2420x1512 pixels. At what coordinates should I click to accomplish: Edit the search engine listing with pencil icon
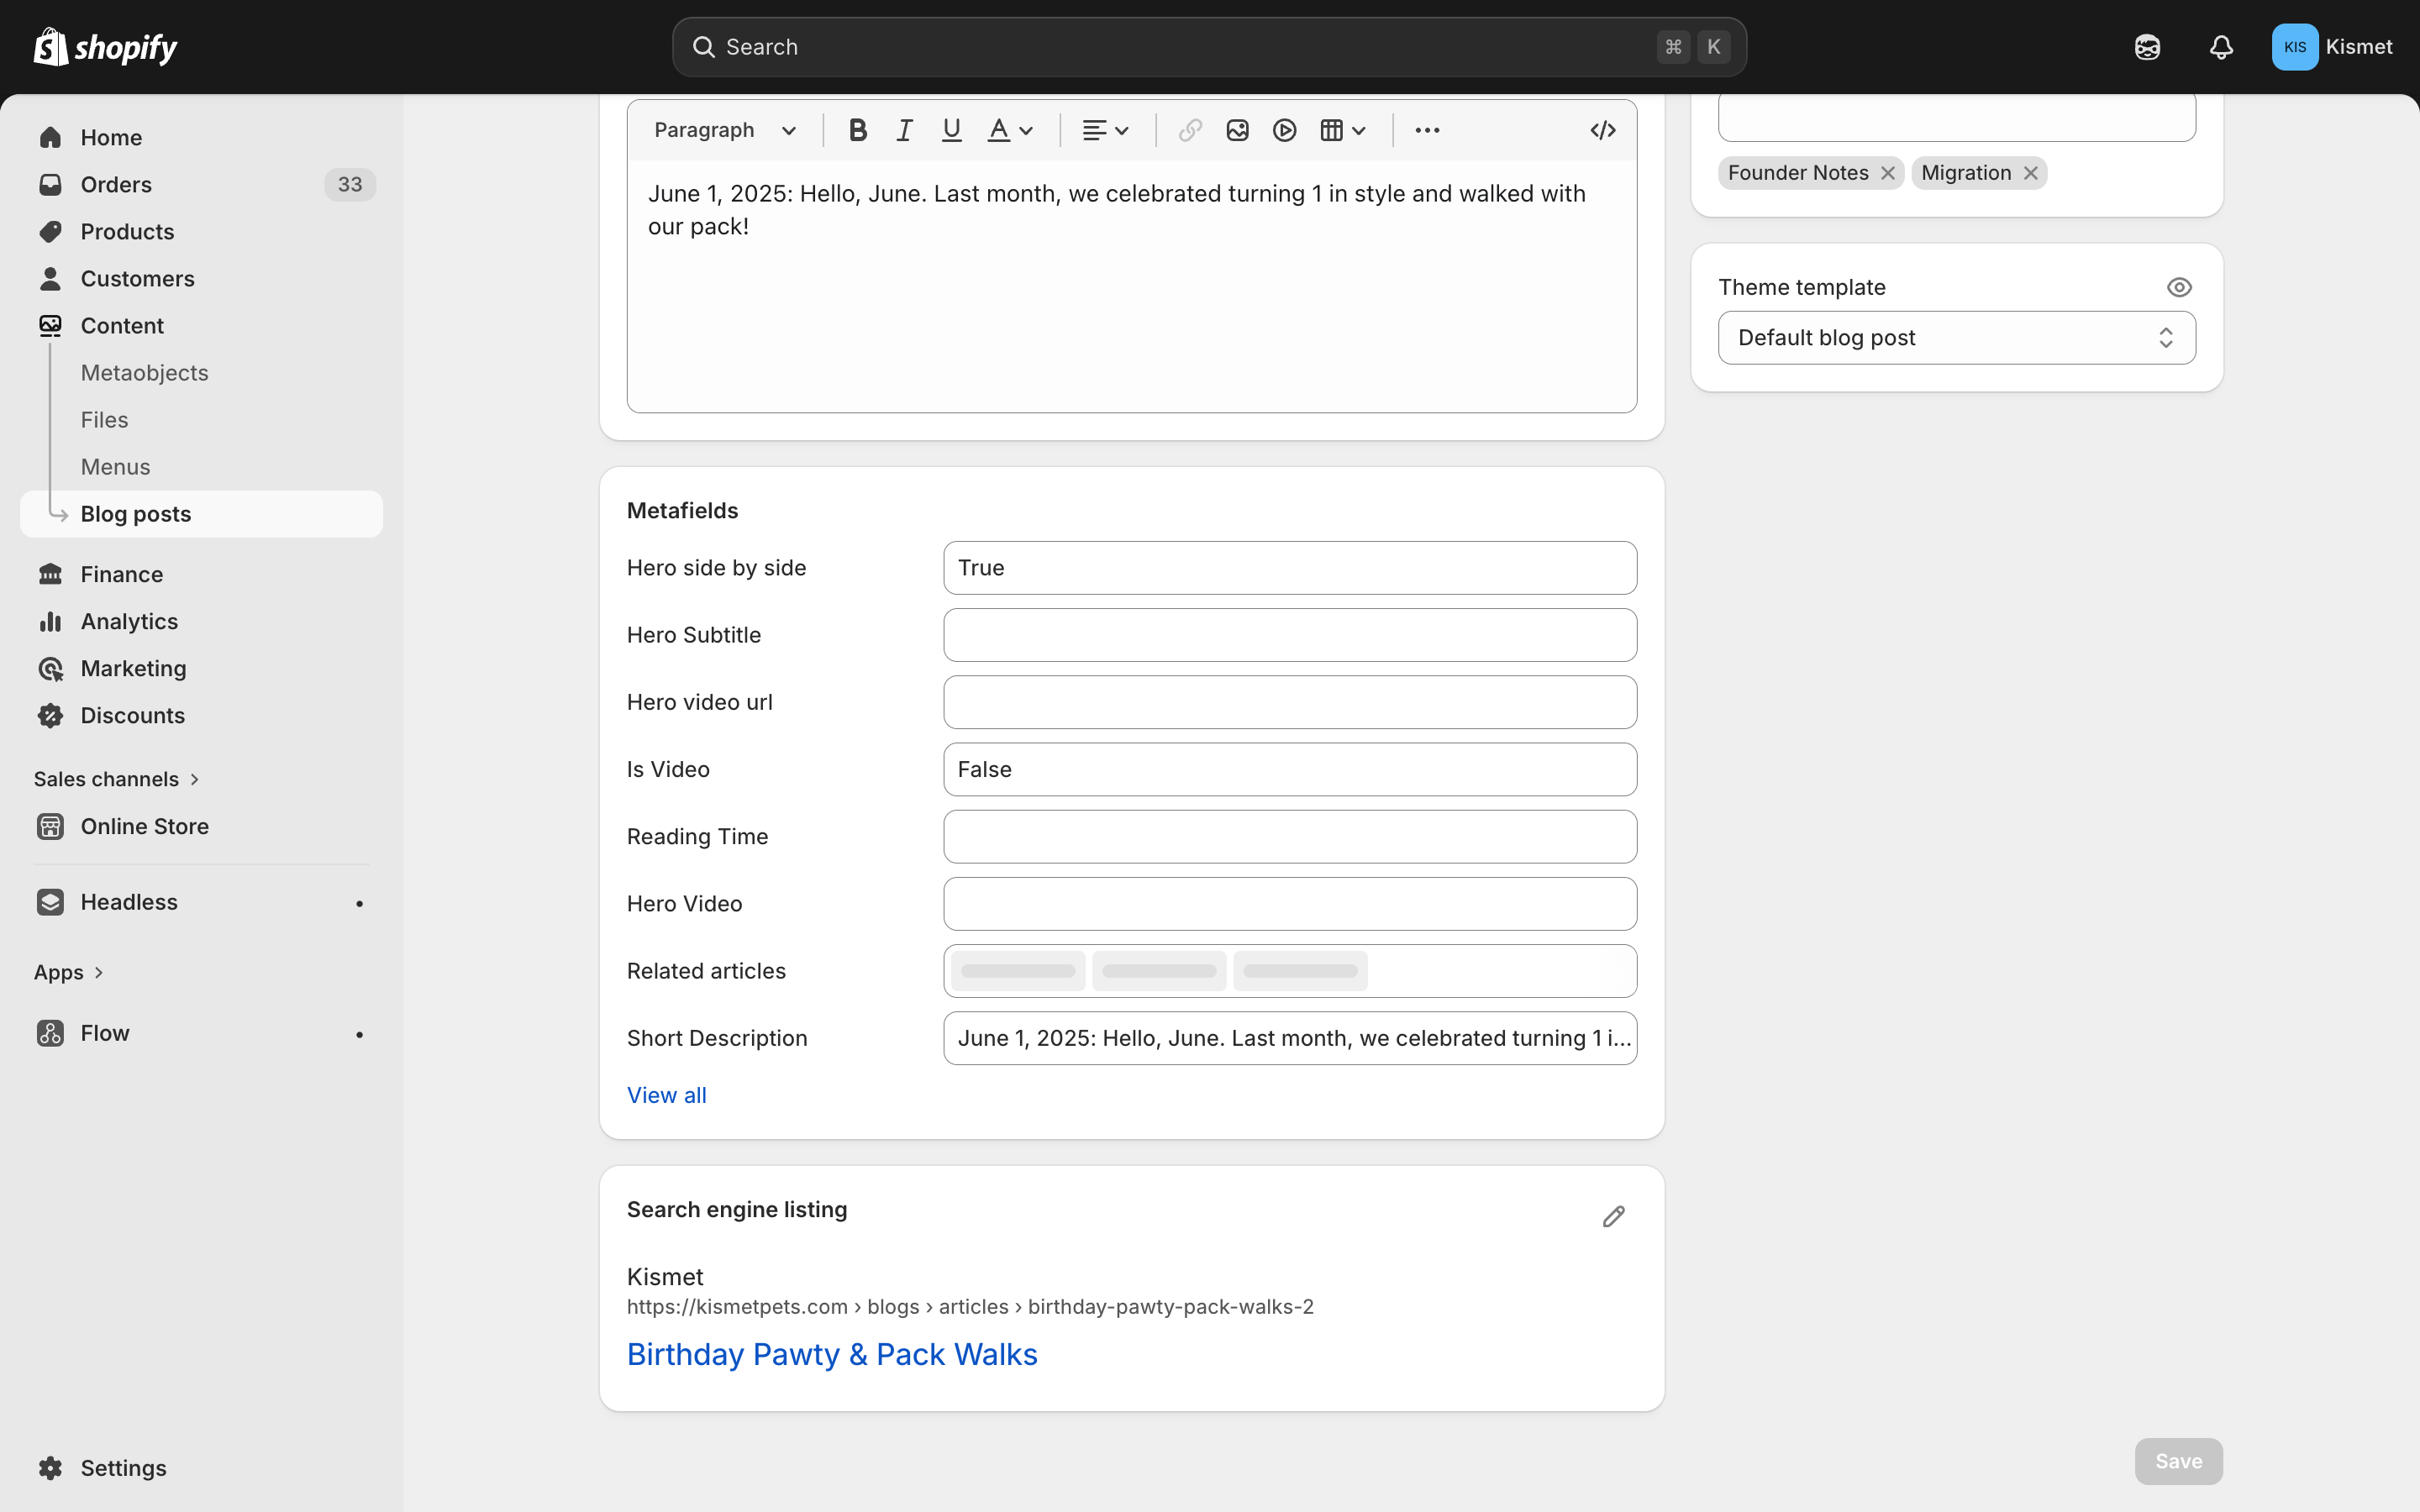(x=1612, y=1215)
